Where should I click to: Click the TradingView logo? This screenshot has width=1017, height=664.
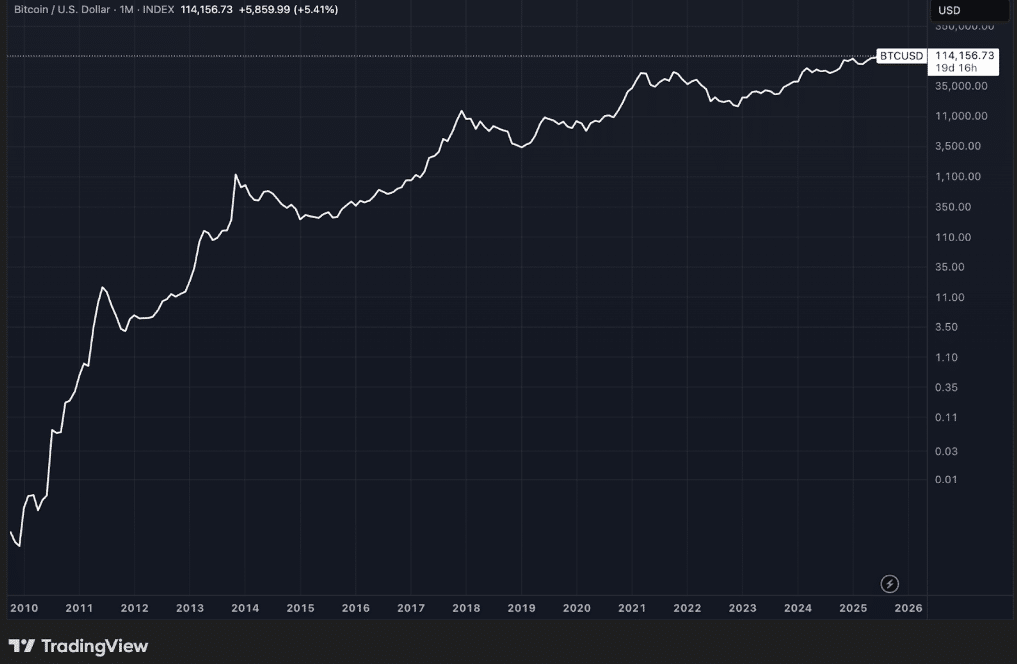tap(78, 646)
